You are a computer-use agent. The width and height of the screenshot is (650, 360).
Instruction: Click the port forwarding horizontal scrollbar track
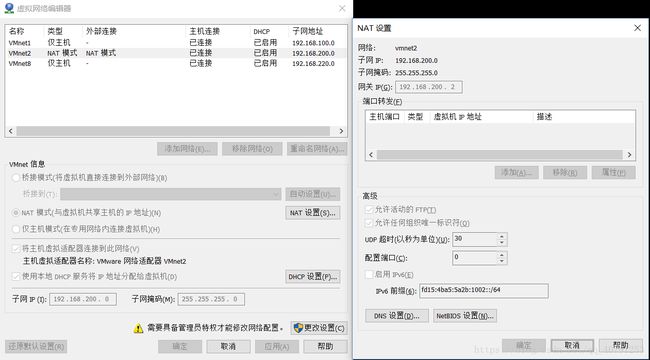pyautogui.click(x=500, y=155)
